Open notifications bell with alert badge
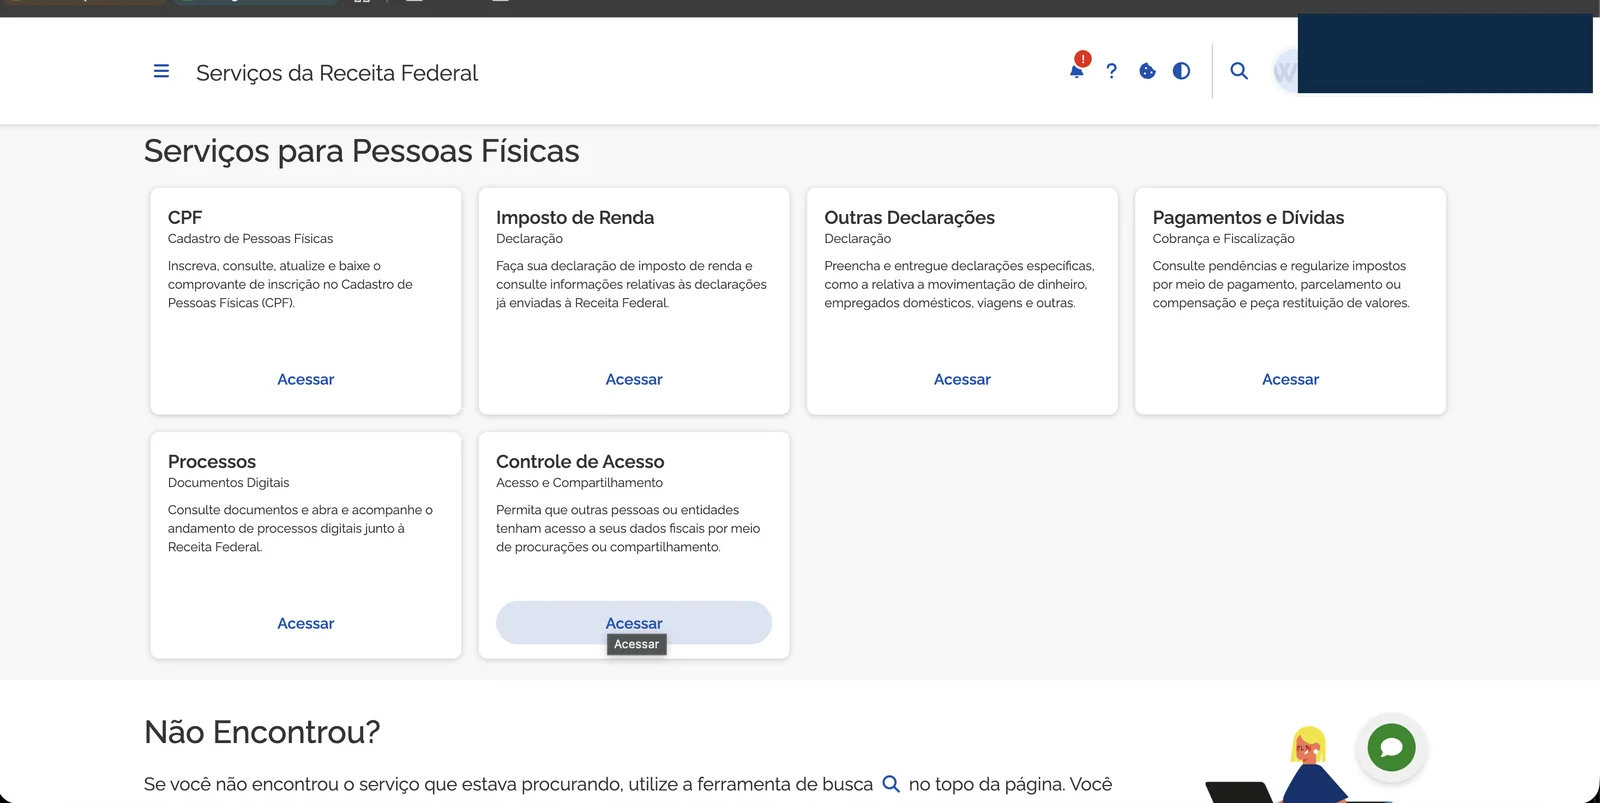 point(1078,67)
